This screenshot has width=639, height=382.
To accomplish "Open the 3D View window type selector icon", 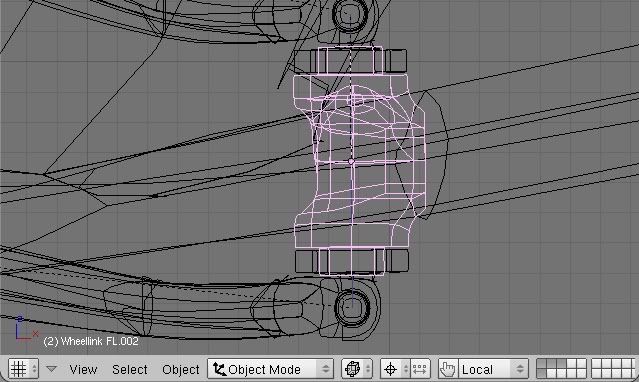I will (x=18, y=369).
